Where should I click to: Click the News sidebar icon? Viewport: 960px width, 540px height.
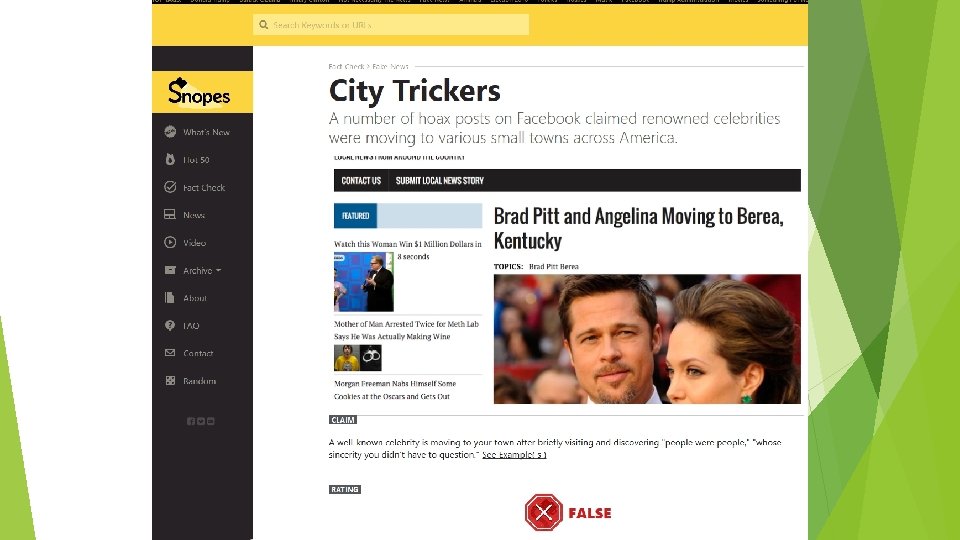point(170,214)
